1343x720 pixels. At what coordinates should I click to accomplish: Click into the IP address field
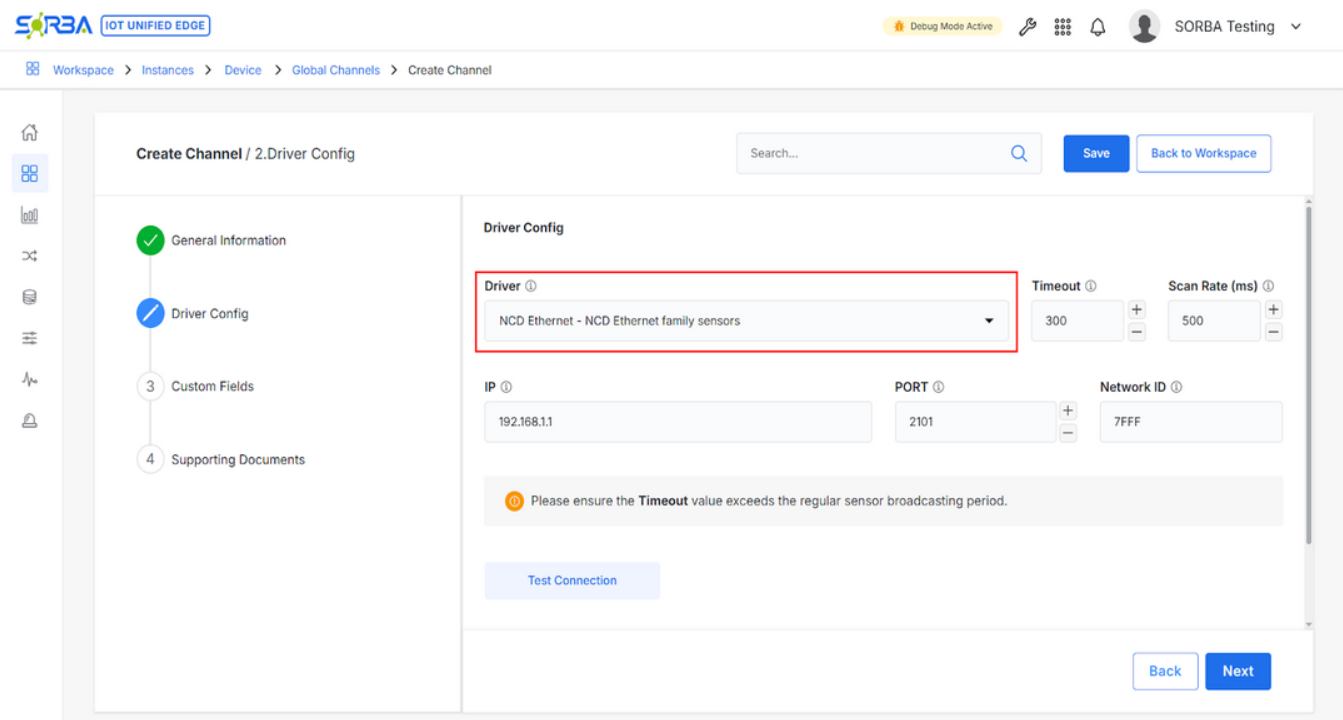pyautogui.click(x=677, y=422)
